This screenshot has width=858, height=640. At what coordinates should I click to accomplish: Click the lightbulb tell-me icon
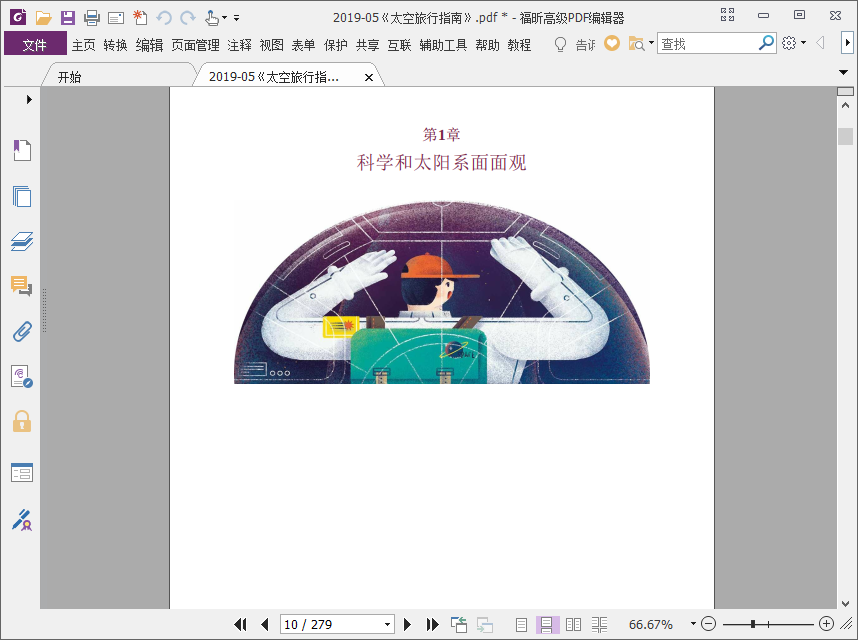[560, 44]
